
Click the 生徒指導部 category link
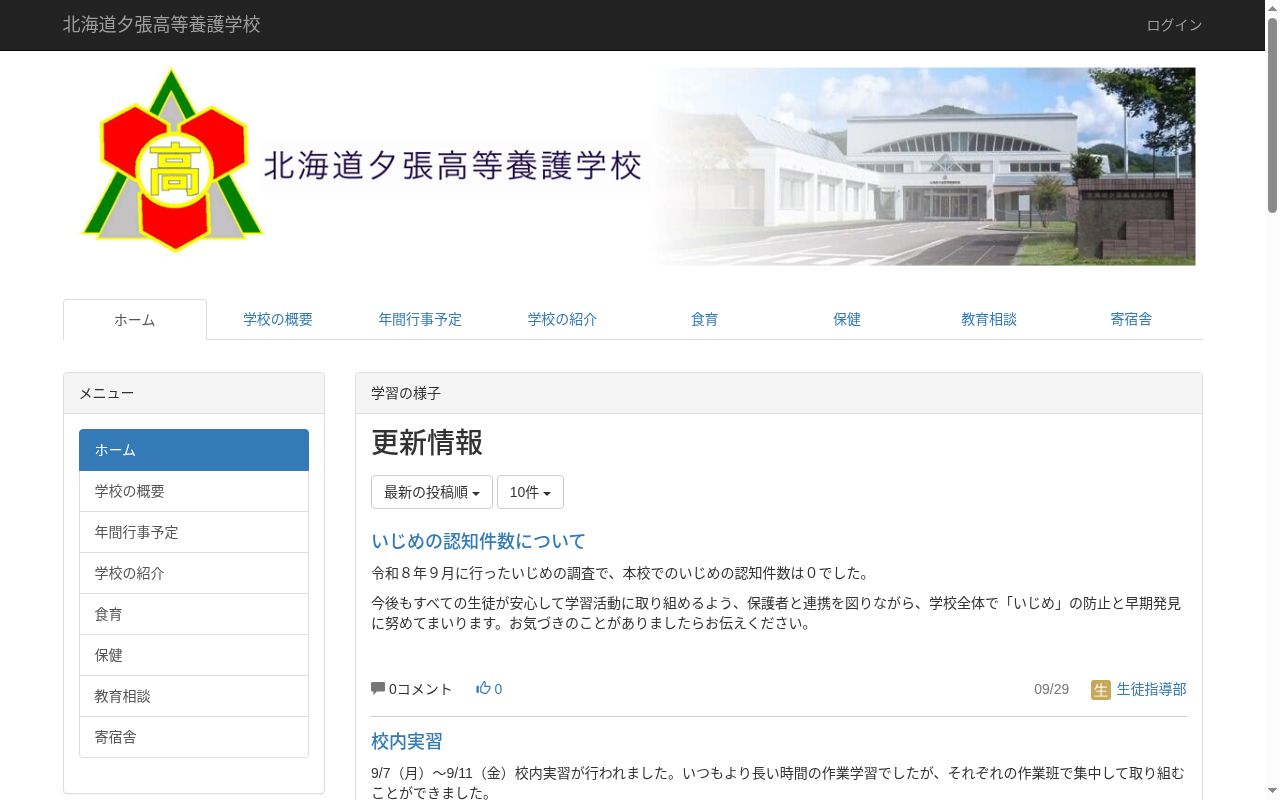[x=1151, y=689]
